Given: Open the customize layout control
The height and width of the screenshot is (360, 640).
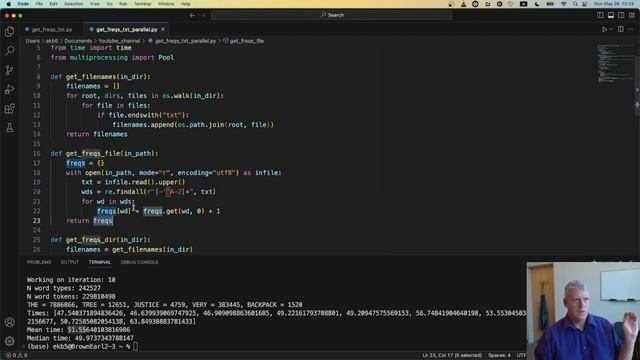Looking at the screenshot, I should click(x=631, y=15).
